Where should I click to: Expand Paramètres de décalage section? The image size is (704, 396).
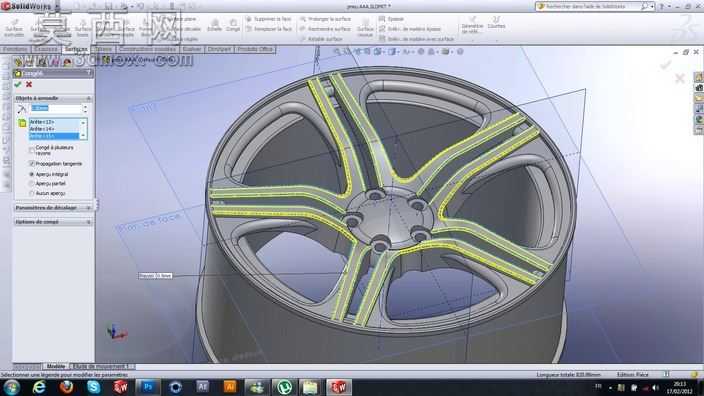pos(88,208)
